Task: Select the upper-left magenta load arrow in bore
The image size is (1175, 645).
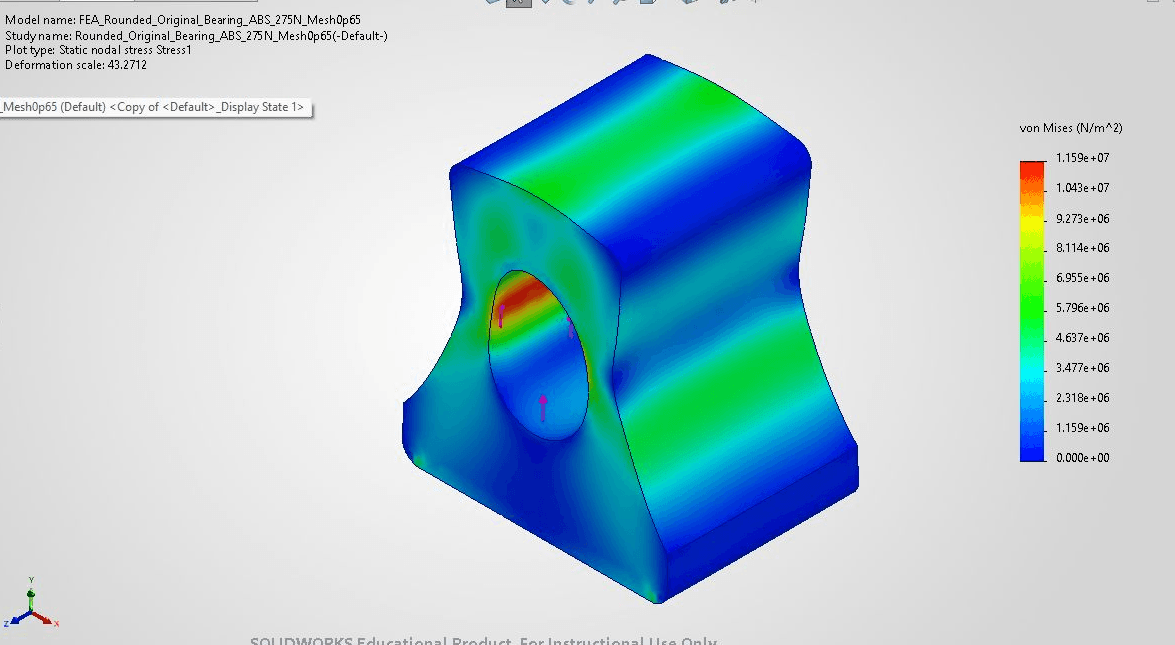Action: (501, 316)
